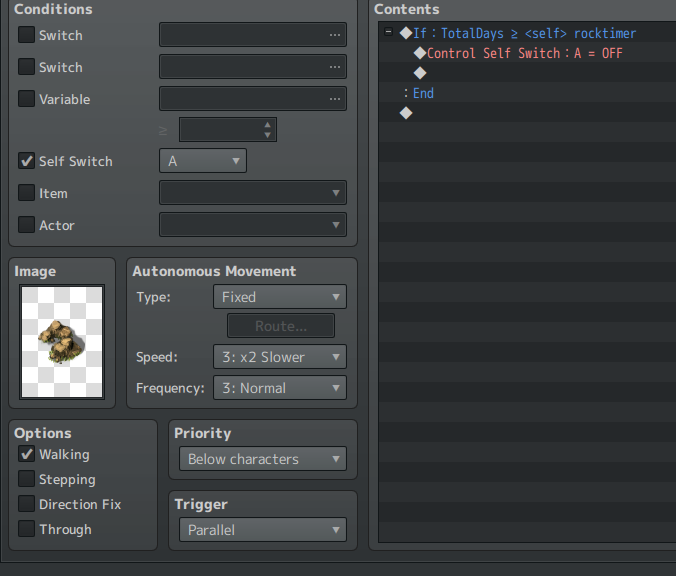Enable the second Switch condition checkbox
Image resolution: width=676 pixels, height=576 pixels.
pos(26,67)
